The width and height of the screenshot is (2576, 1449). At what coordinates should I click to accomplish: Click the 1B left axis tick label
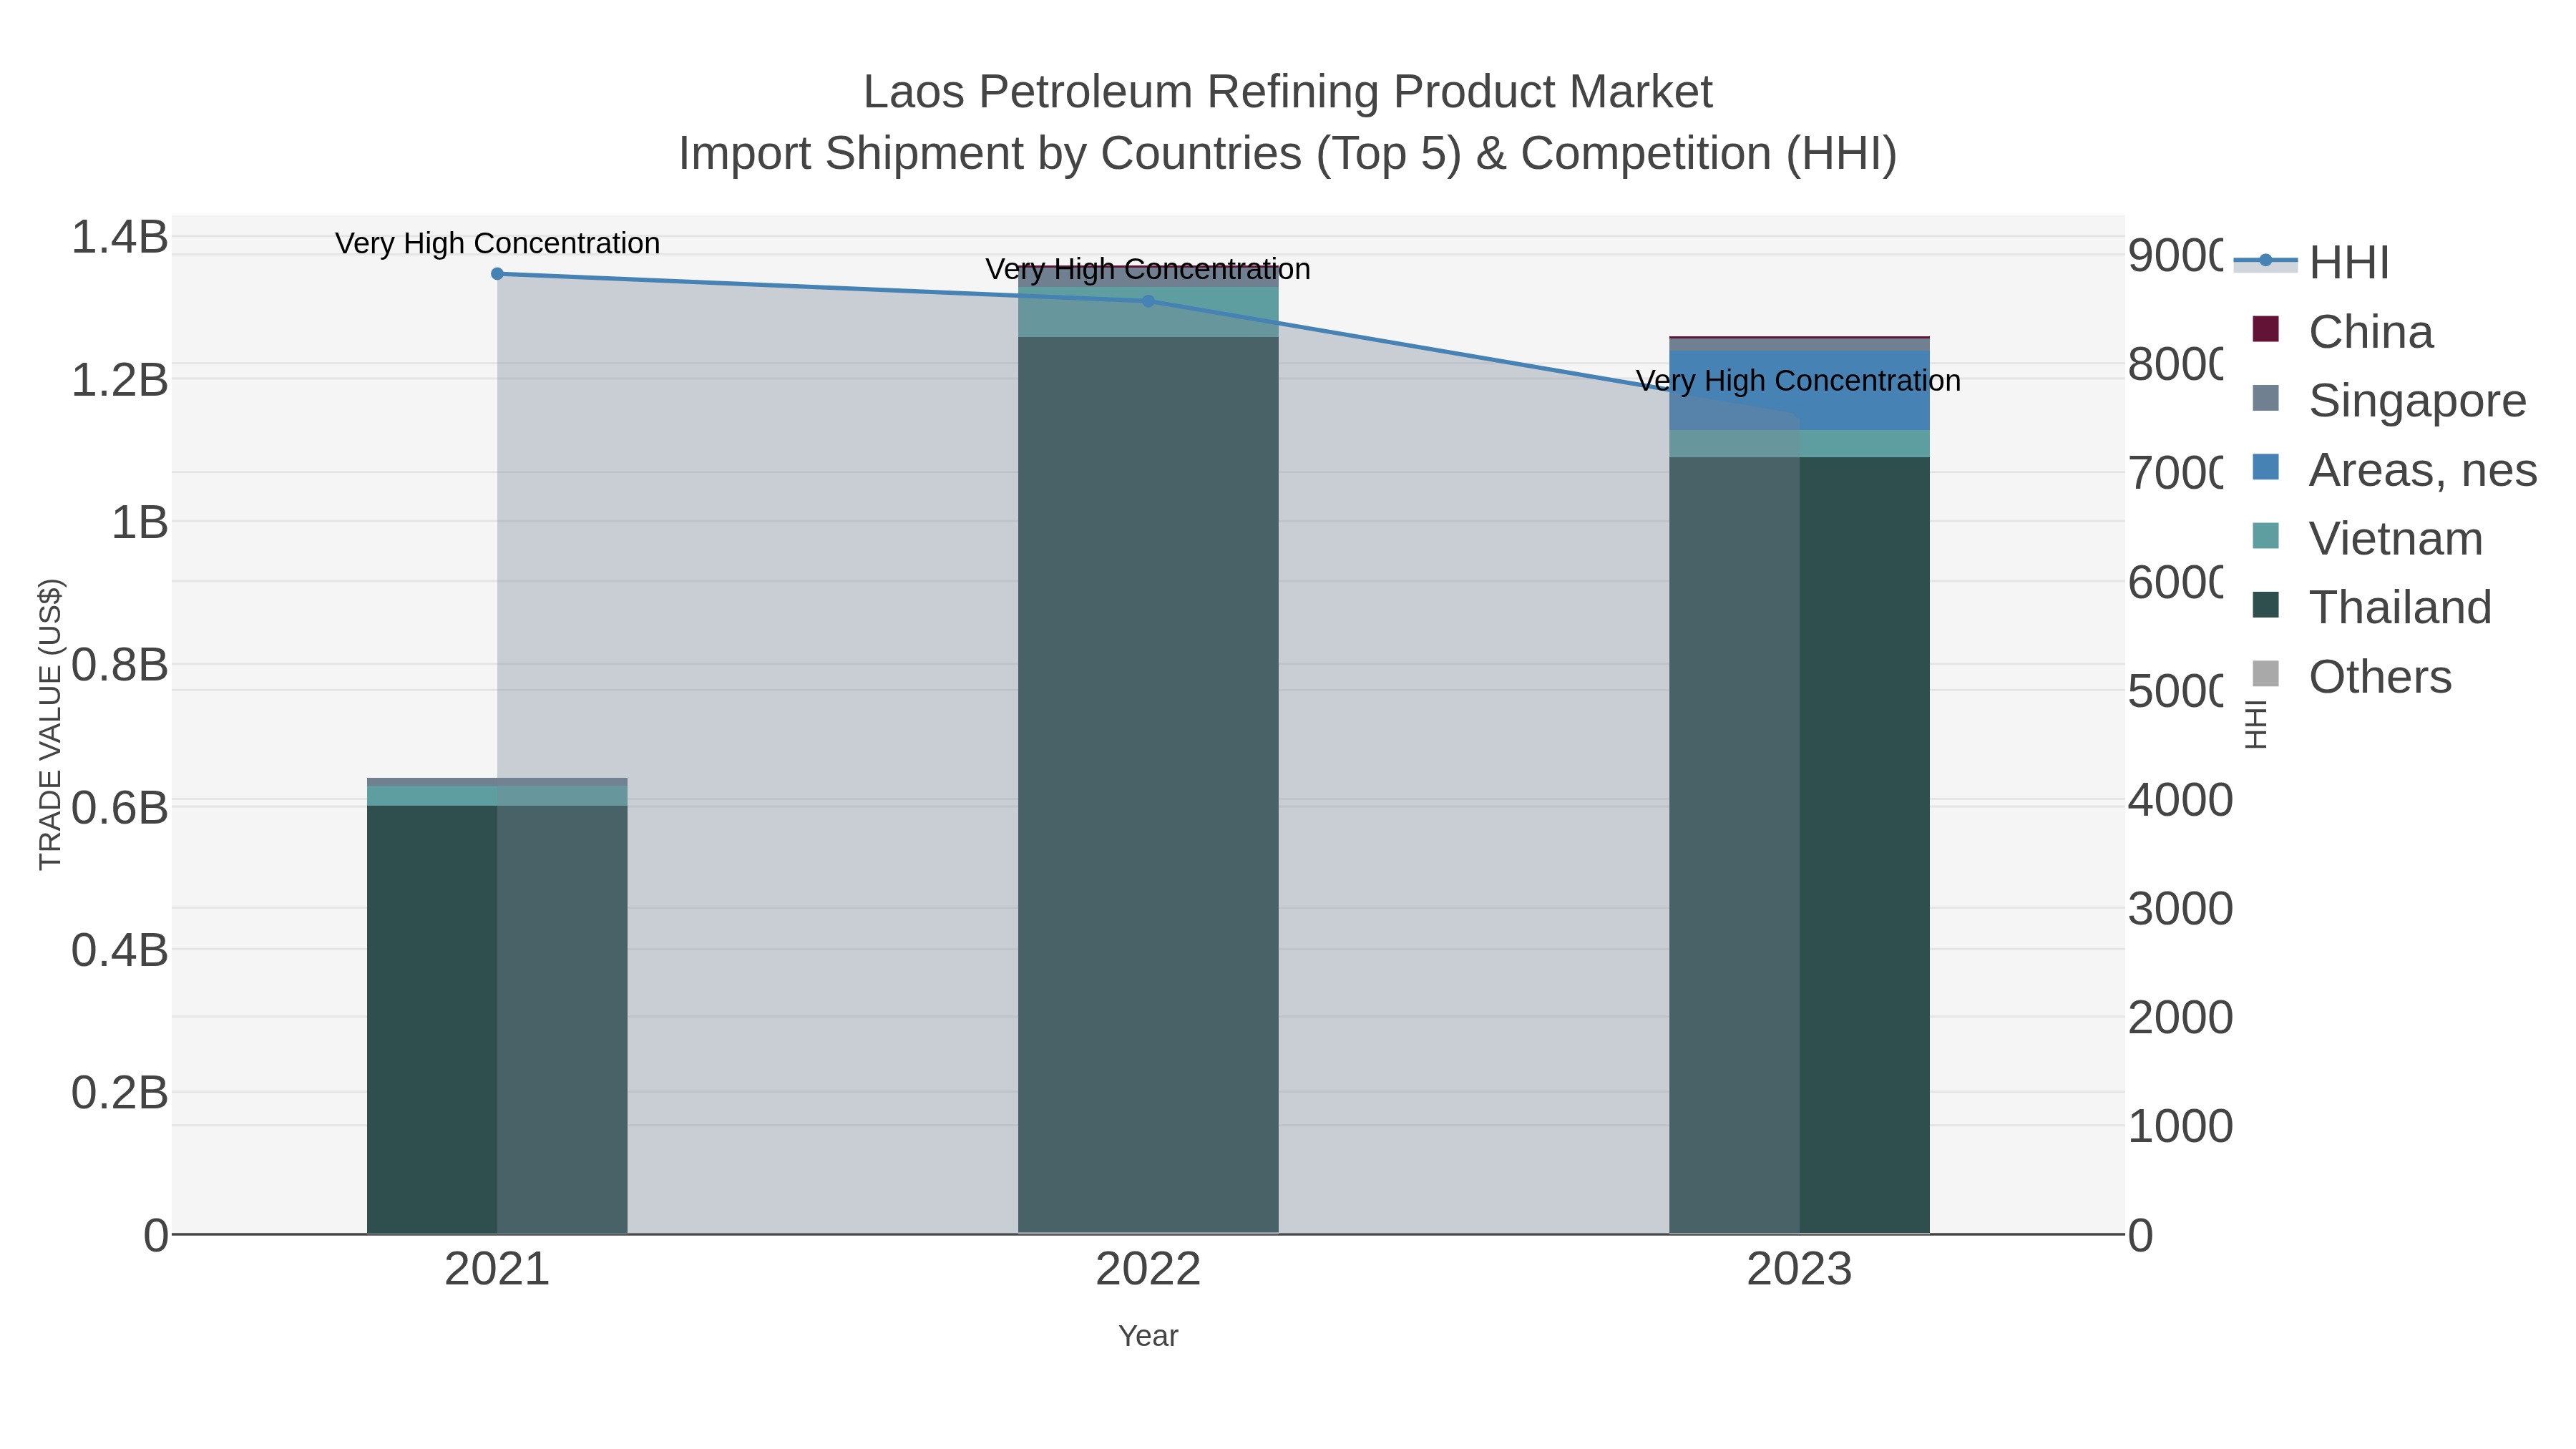tap(139, 522)
